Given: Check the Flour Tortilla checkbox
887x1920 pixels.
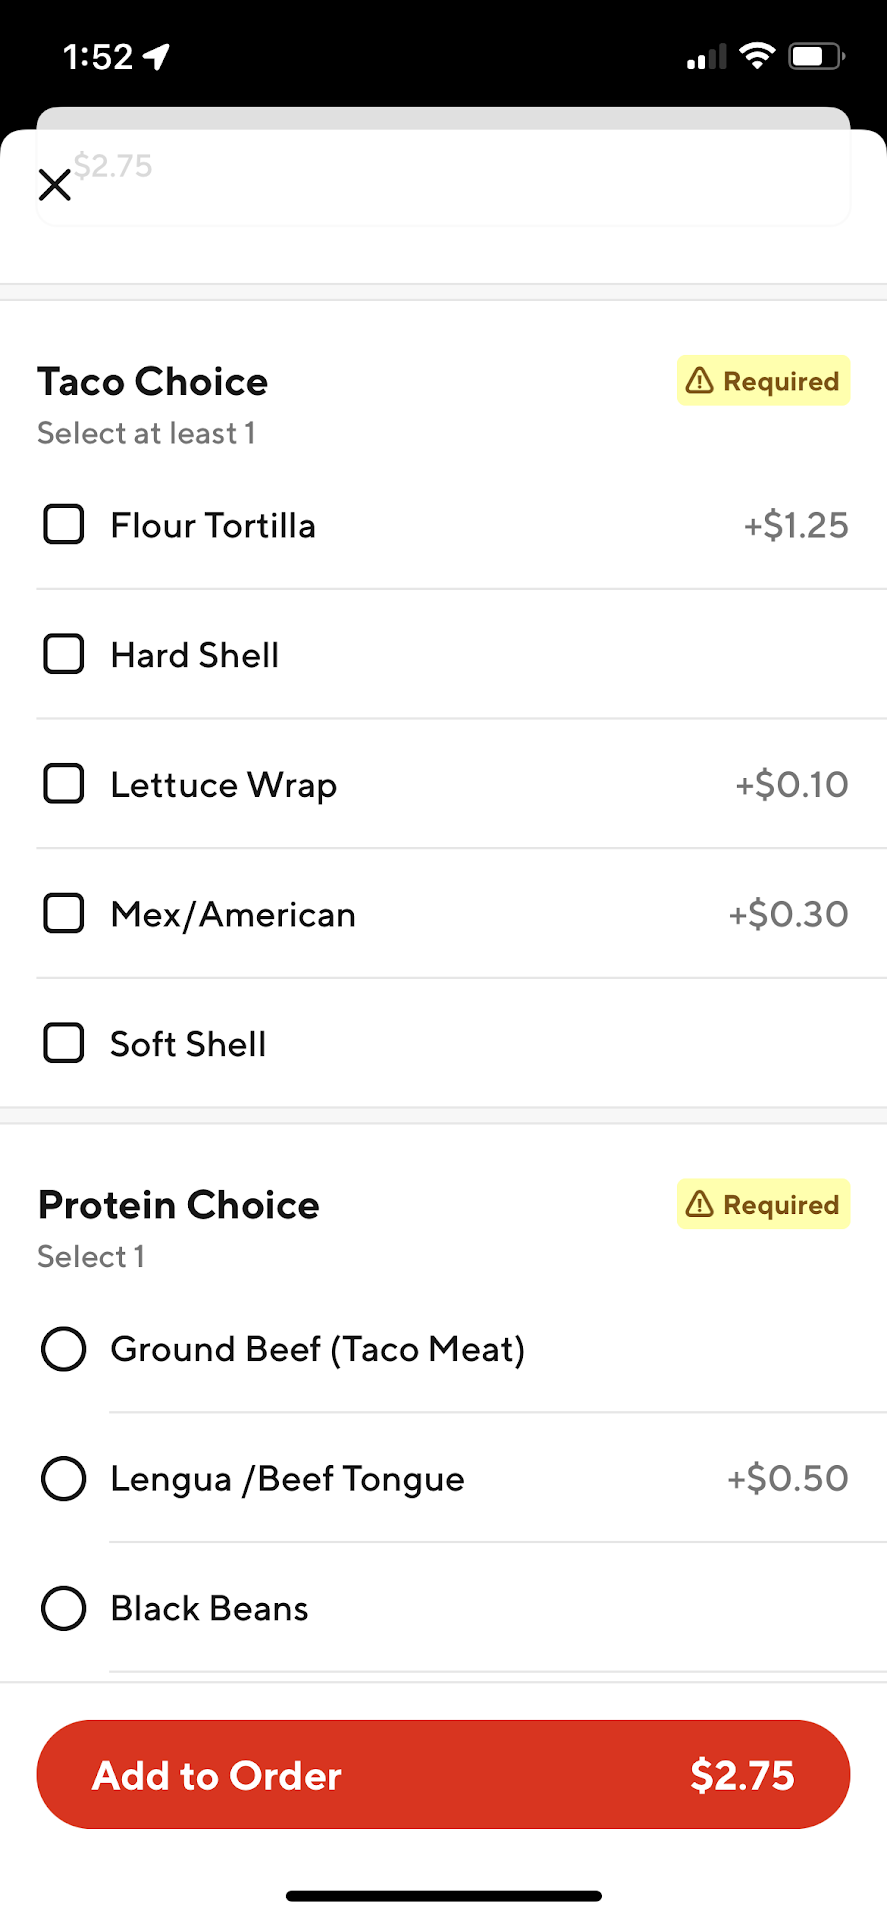Looking at the screenshot, I should coord(64,525).
